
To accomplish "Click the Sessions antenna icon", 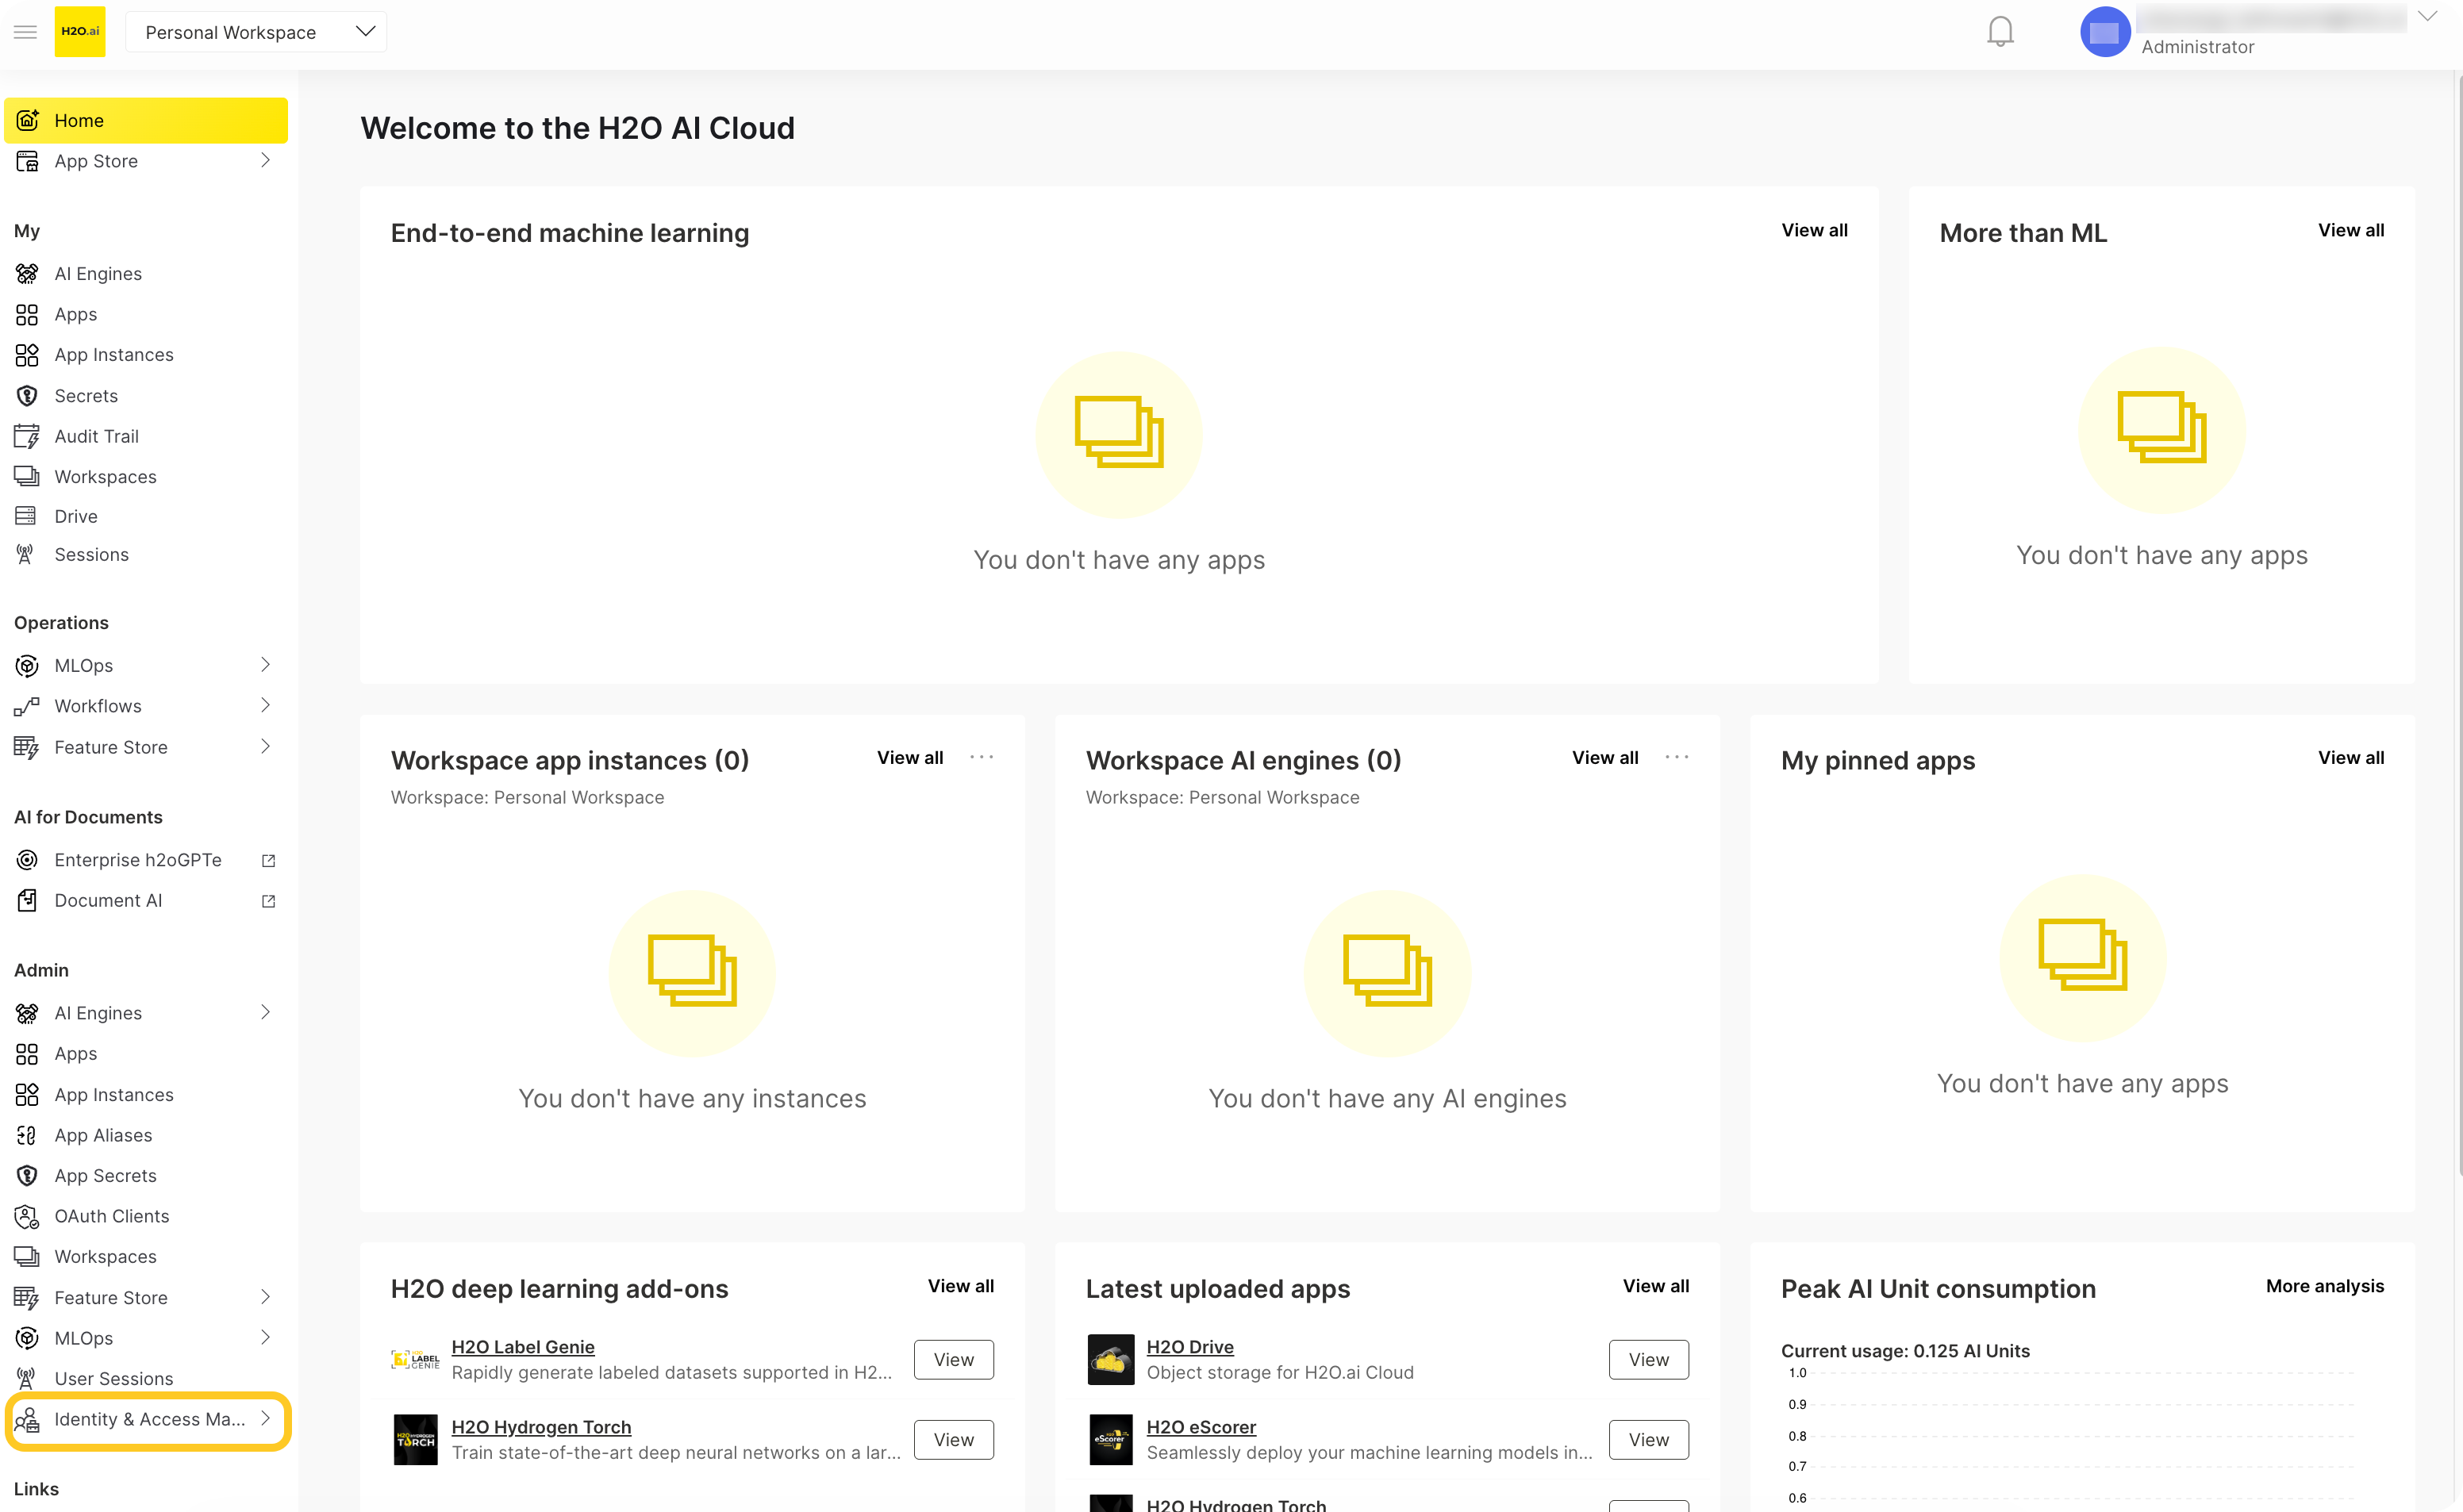I will 26,554.
